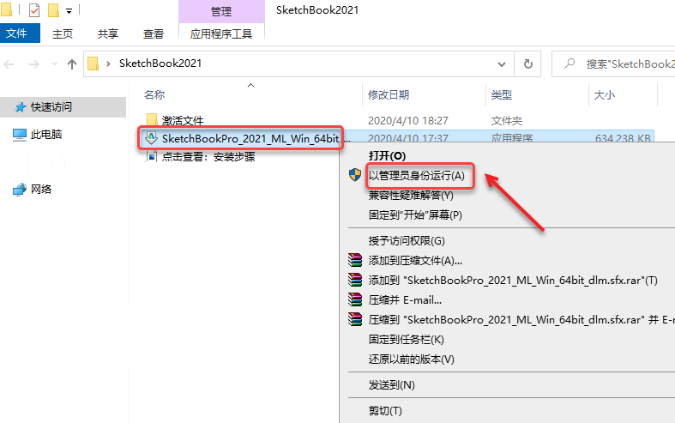Select the 点击查看：安装步骤 file
This screenshot has height=423, width=675.
click(208, 157)
